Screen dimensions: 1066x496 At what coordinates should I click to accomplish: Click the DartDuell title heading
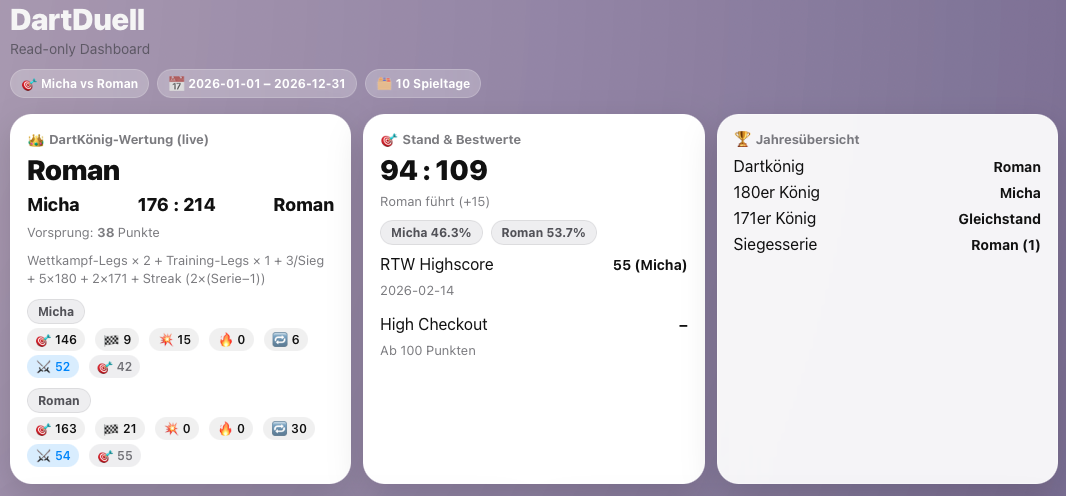point(77,20)
